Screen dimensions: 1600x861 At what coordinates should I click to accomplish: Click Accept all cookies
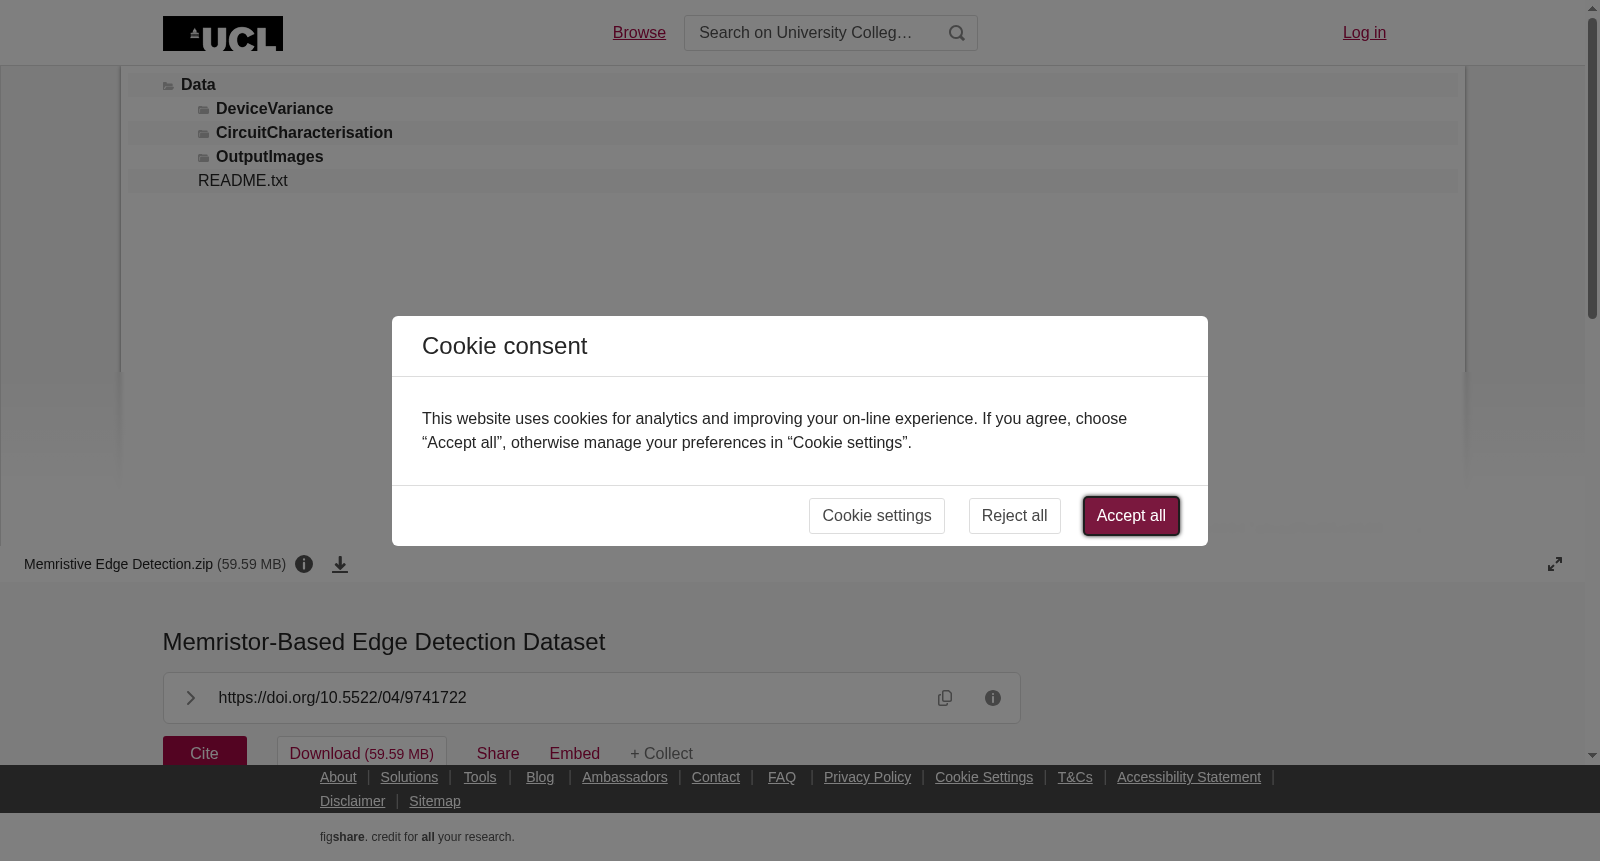tap(1131, 516)
